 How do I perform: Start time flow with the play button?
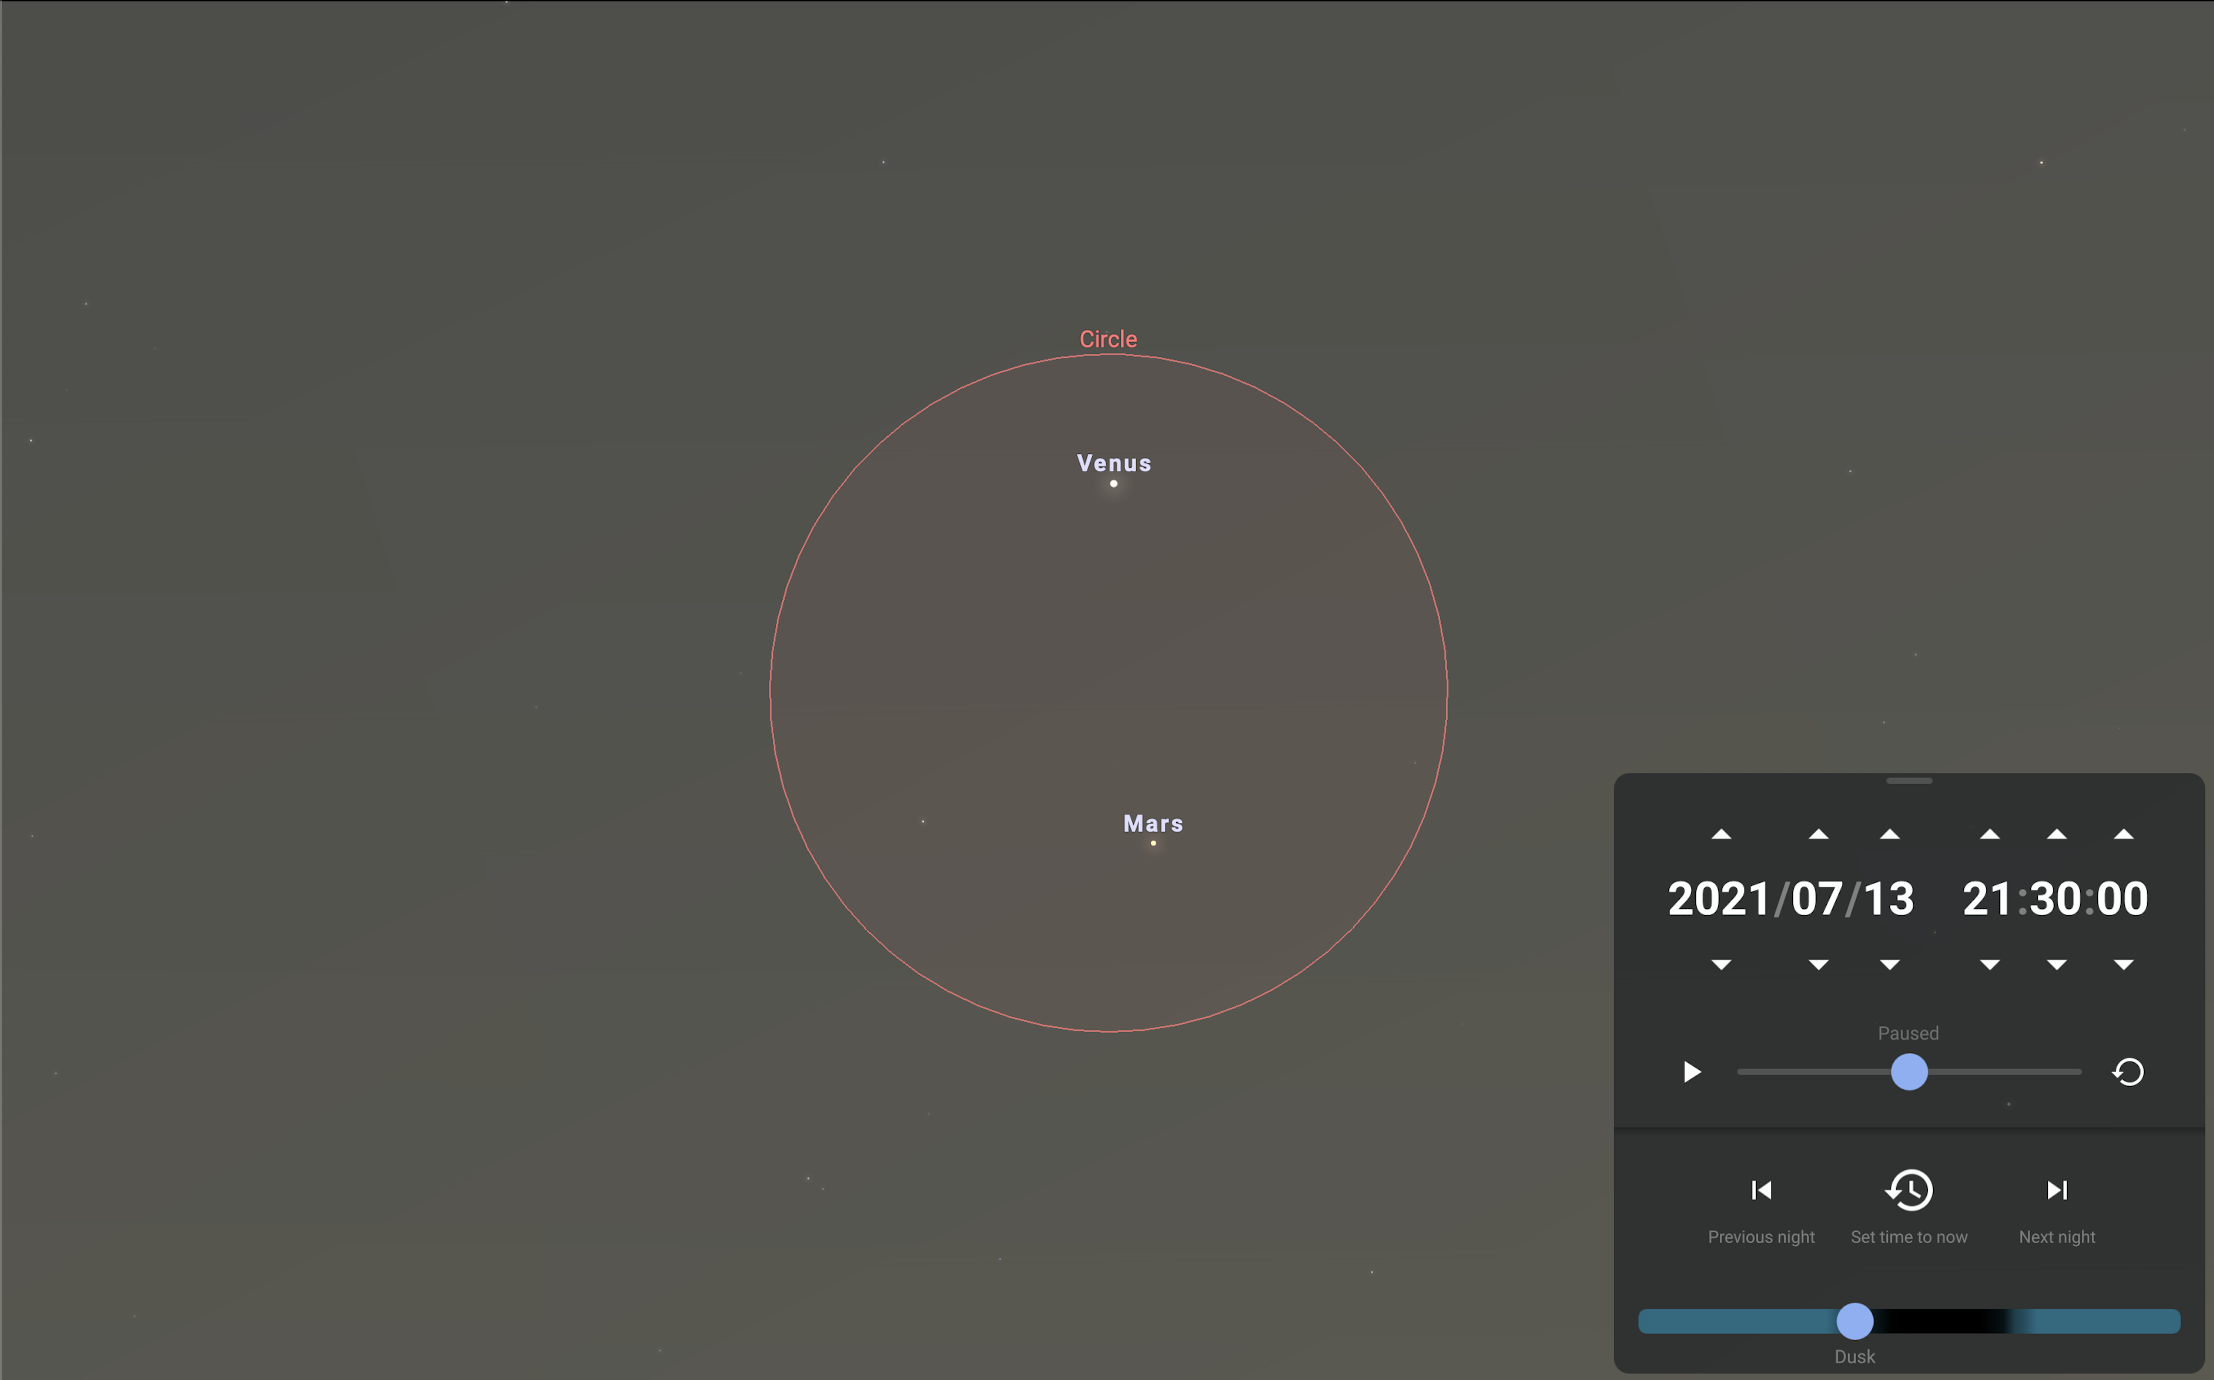(1692, 1072)
